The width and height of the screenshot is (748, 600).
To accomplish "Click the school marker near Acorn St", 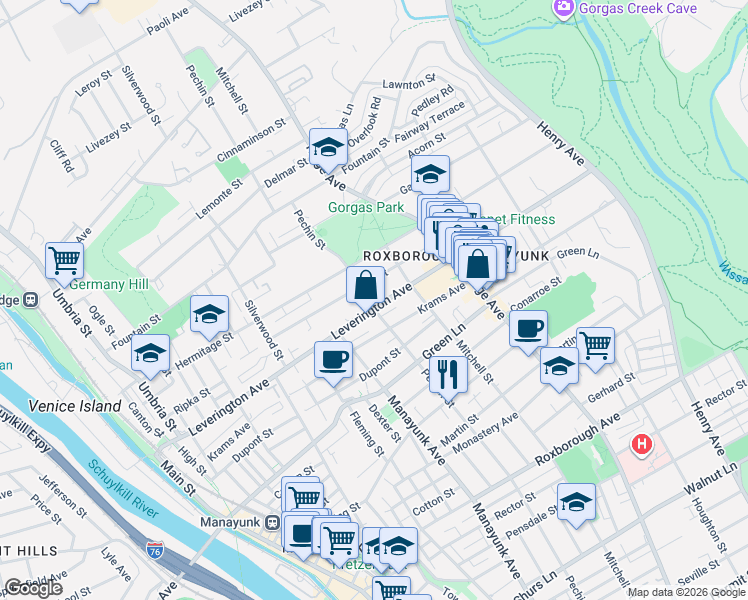I will (x=430, y=175).
